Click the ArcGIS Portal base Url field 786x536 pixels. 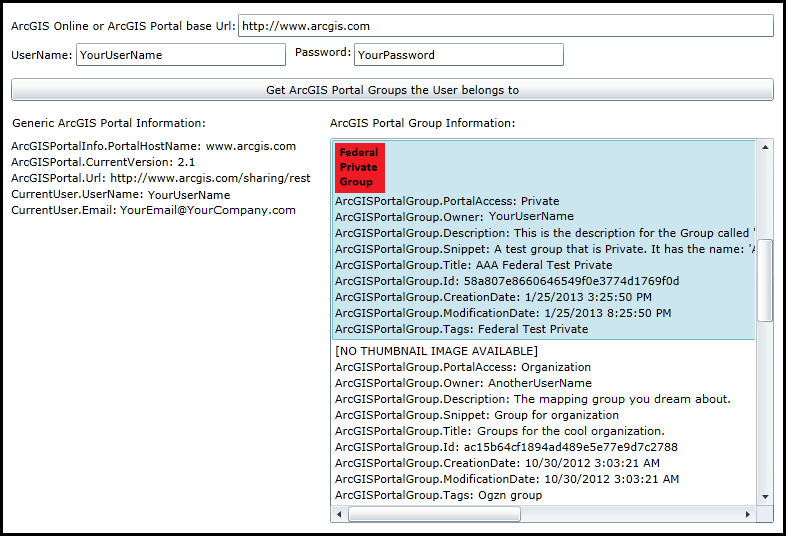pyautogui.click(x=506, y=26)
